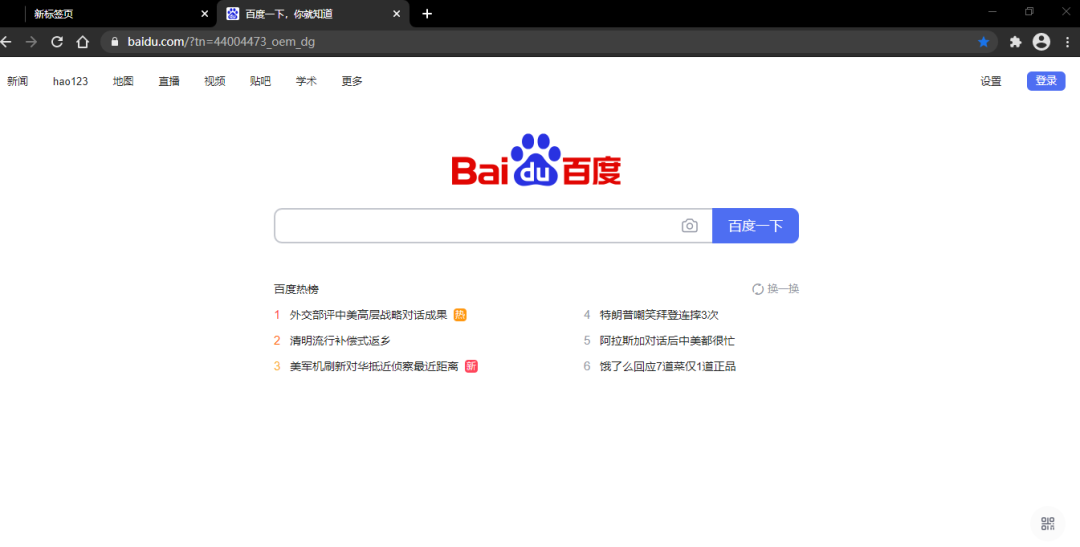
Task: Switch to the 百度一下,你就知道 tab
Action: tap(313, 14)
